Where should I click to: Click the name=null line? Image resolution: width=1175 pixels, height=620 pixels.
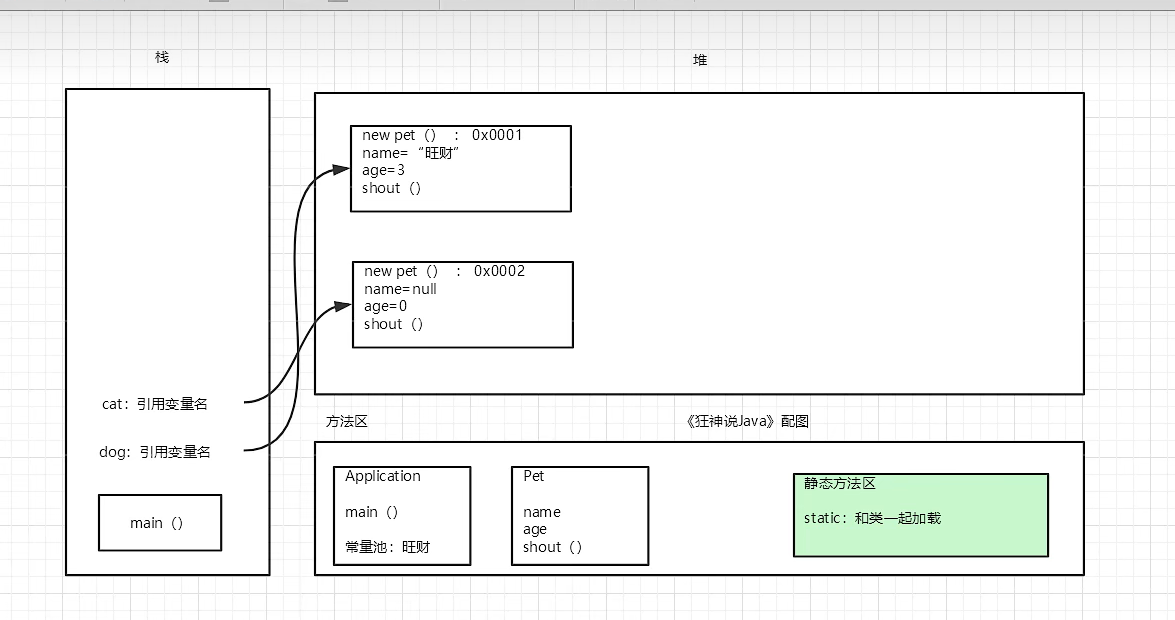[x=400, y=289]
